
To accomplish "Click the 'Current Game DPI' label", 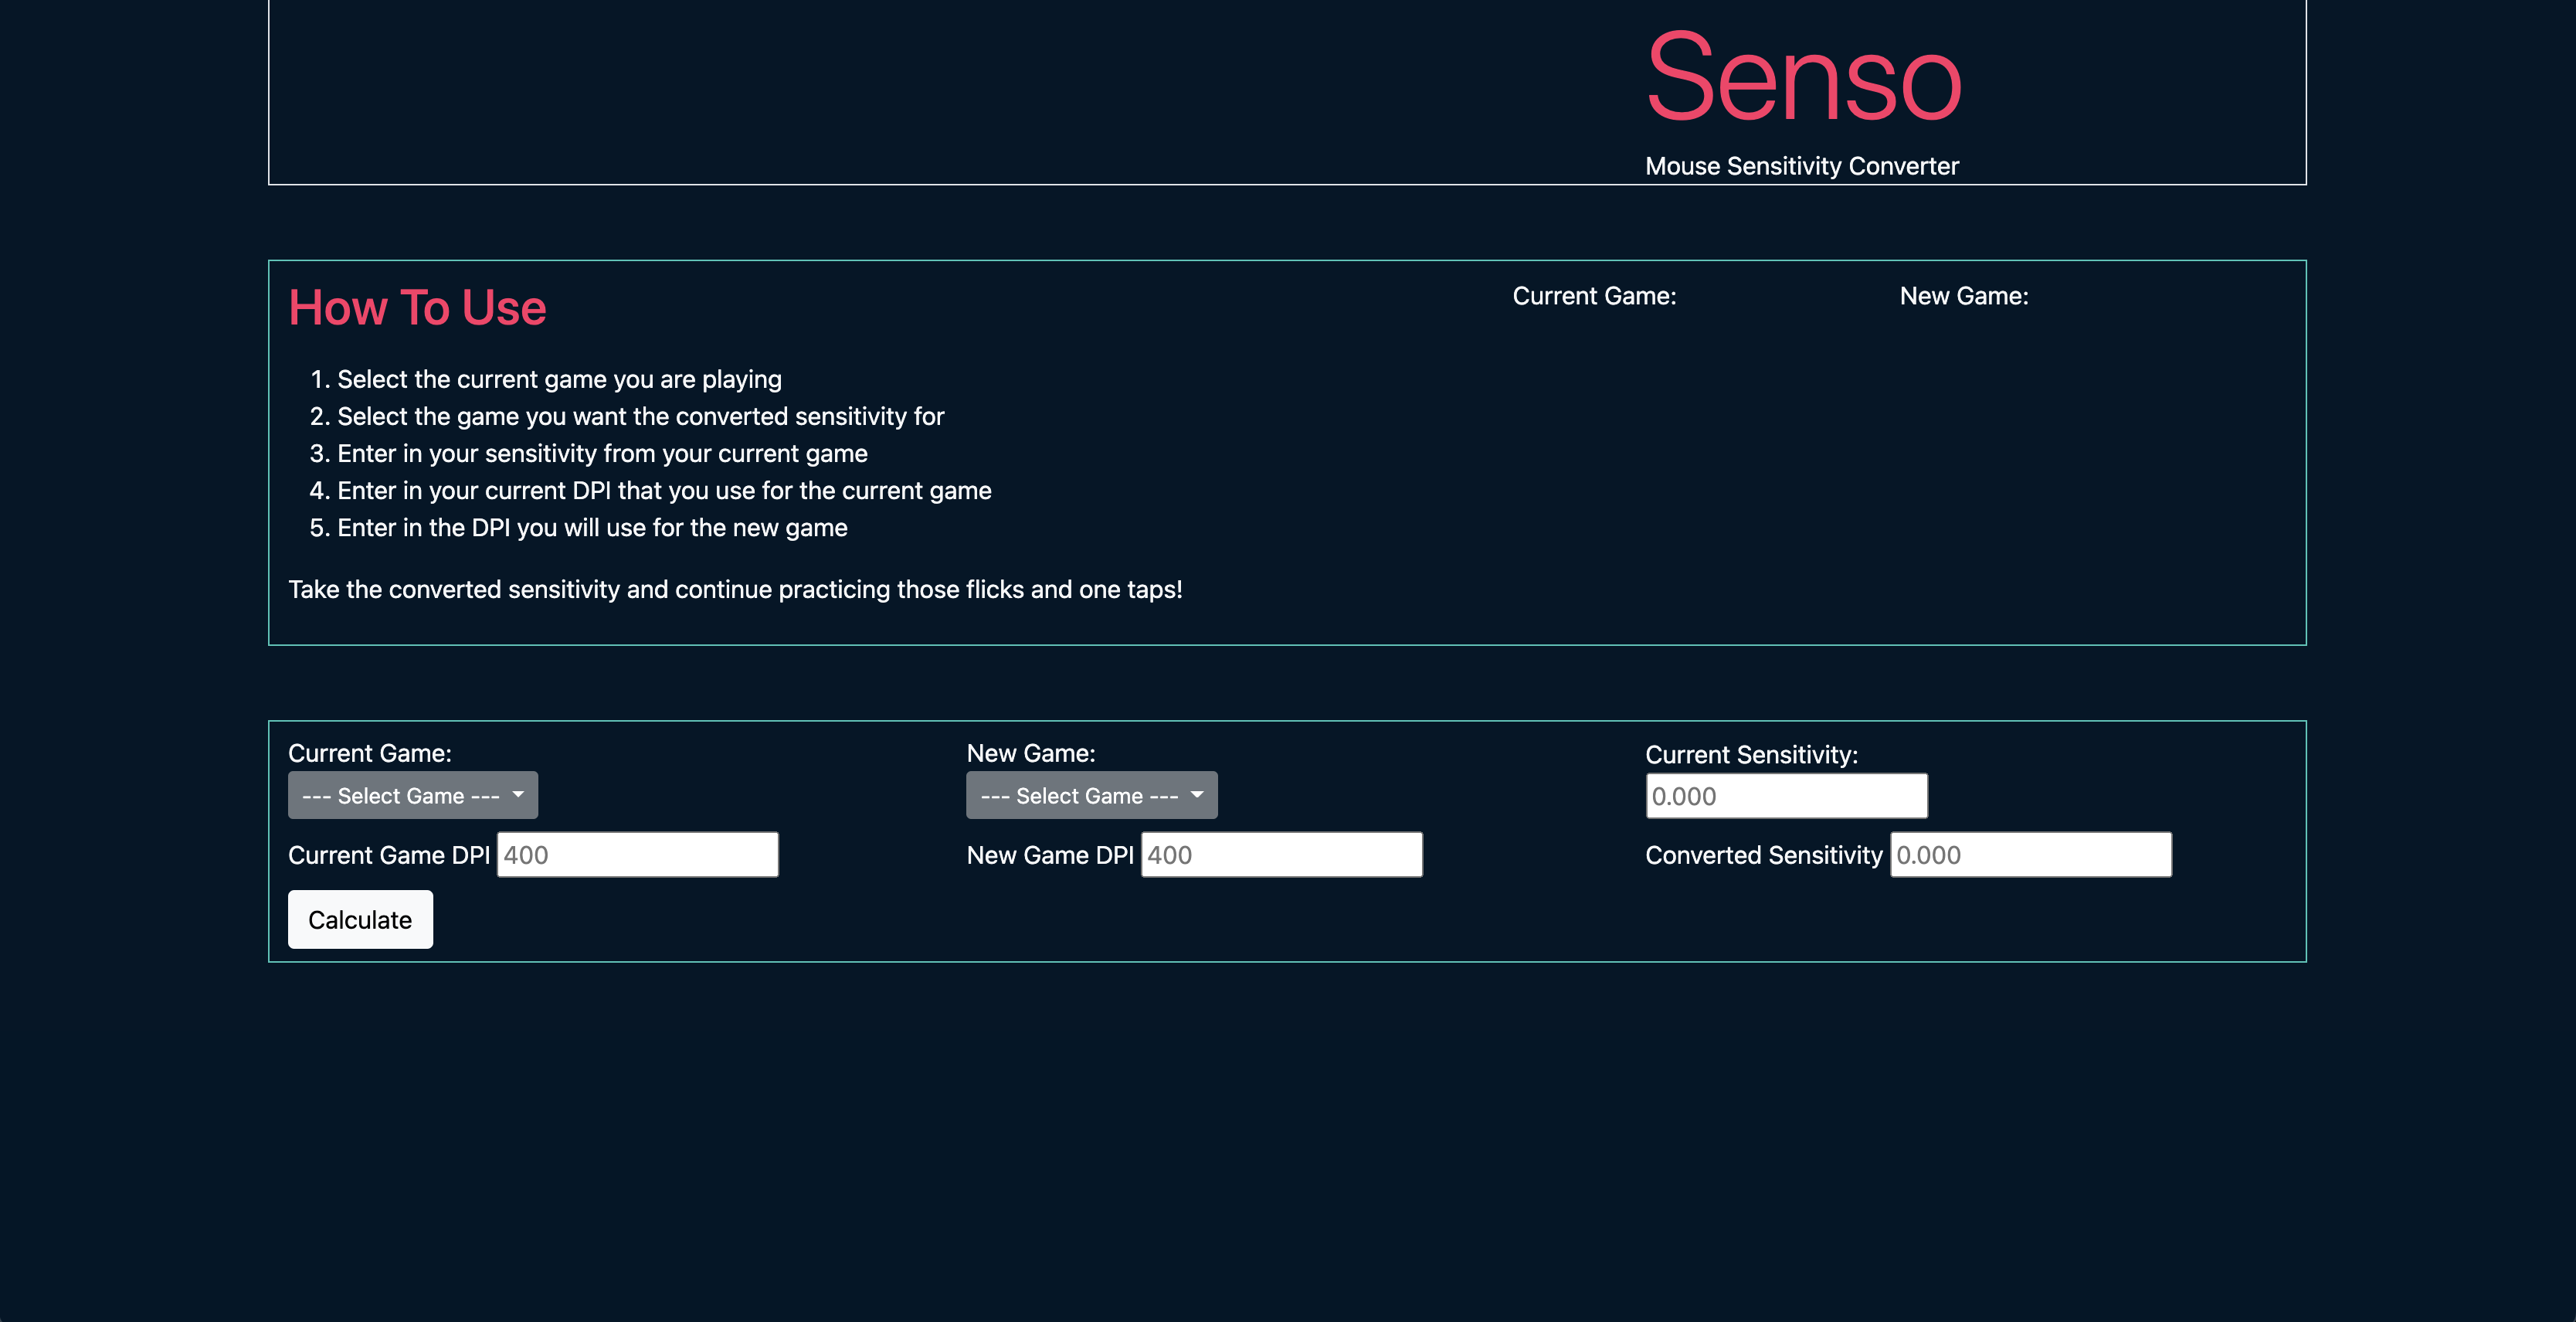I will point(389,855).
